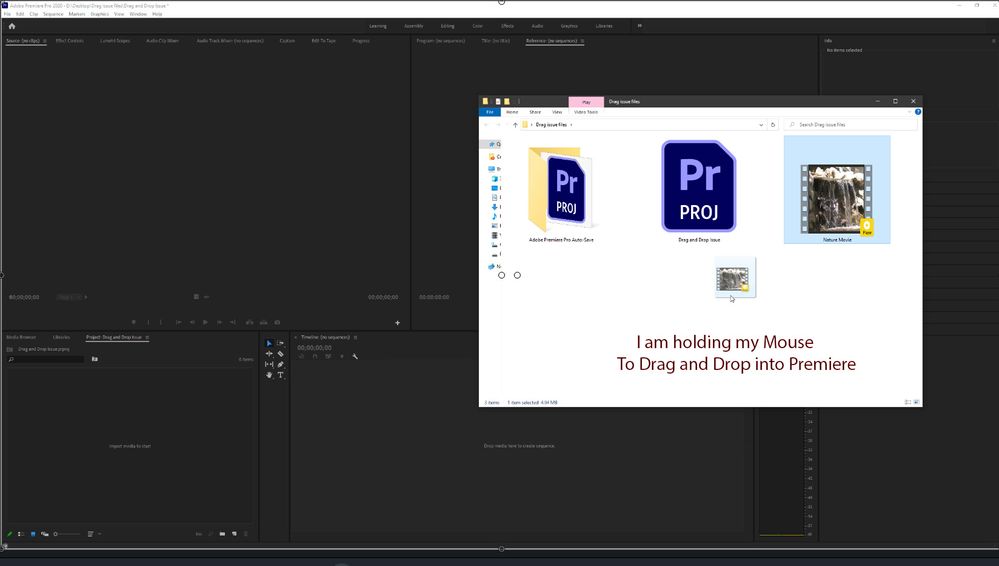Open Explorer address bar history dropdown

point(761,125)
